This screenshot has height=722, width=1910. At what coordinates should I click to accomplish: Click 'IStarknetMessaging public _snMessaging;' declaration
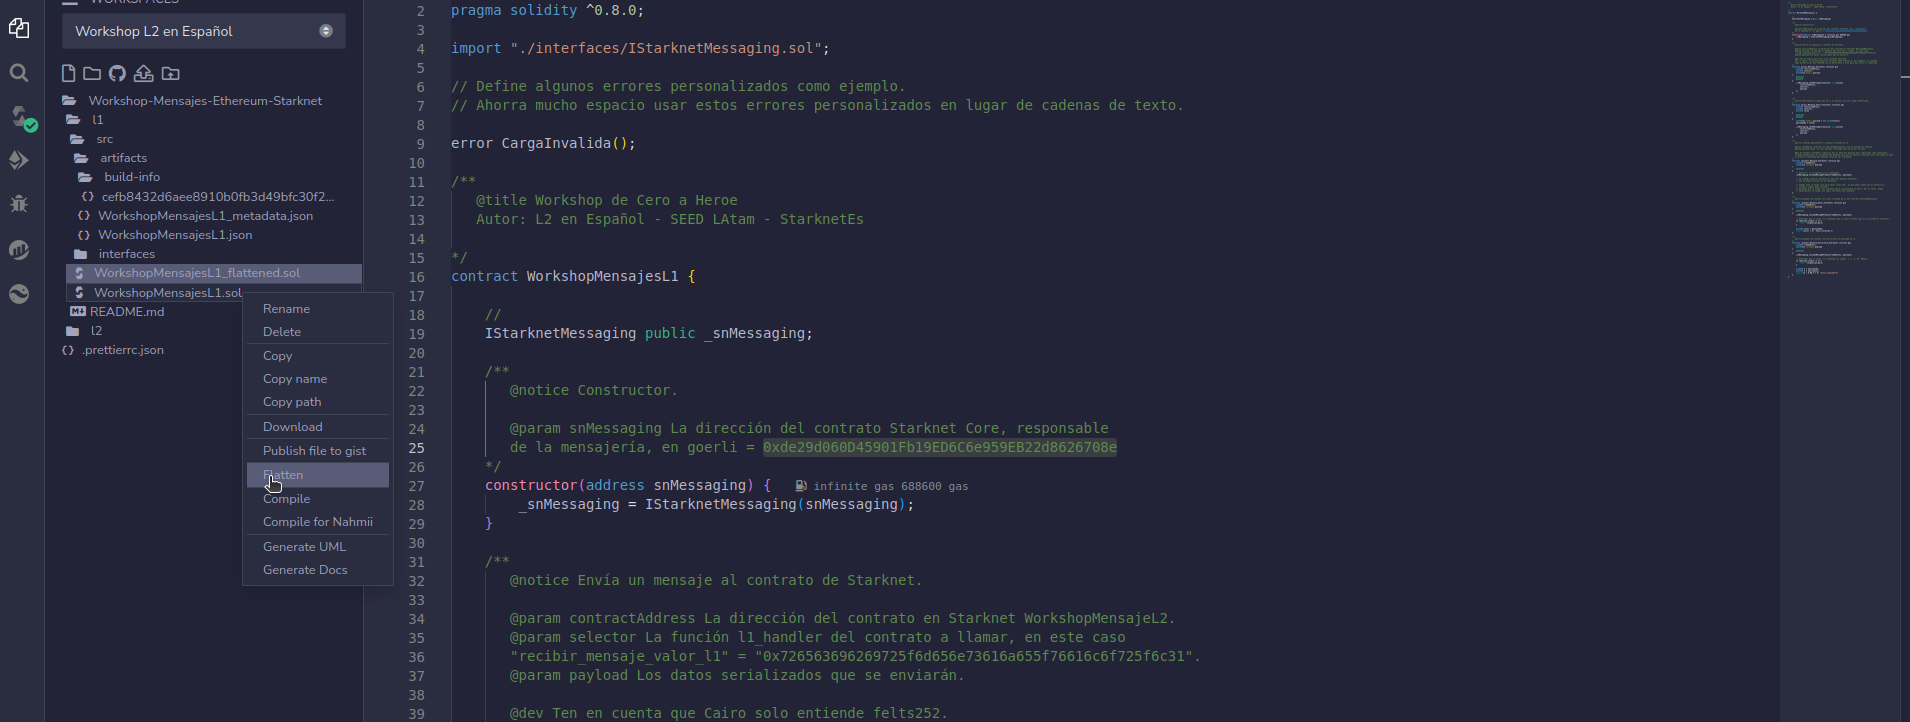coord(649,333)
